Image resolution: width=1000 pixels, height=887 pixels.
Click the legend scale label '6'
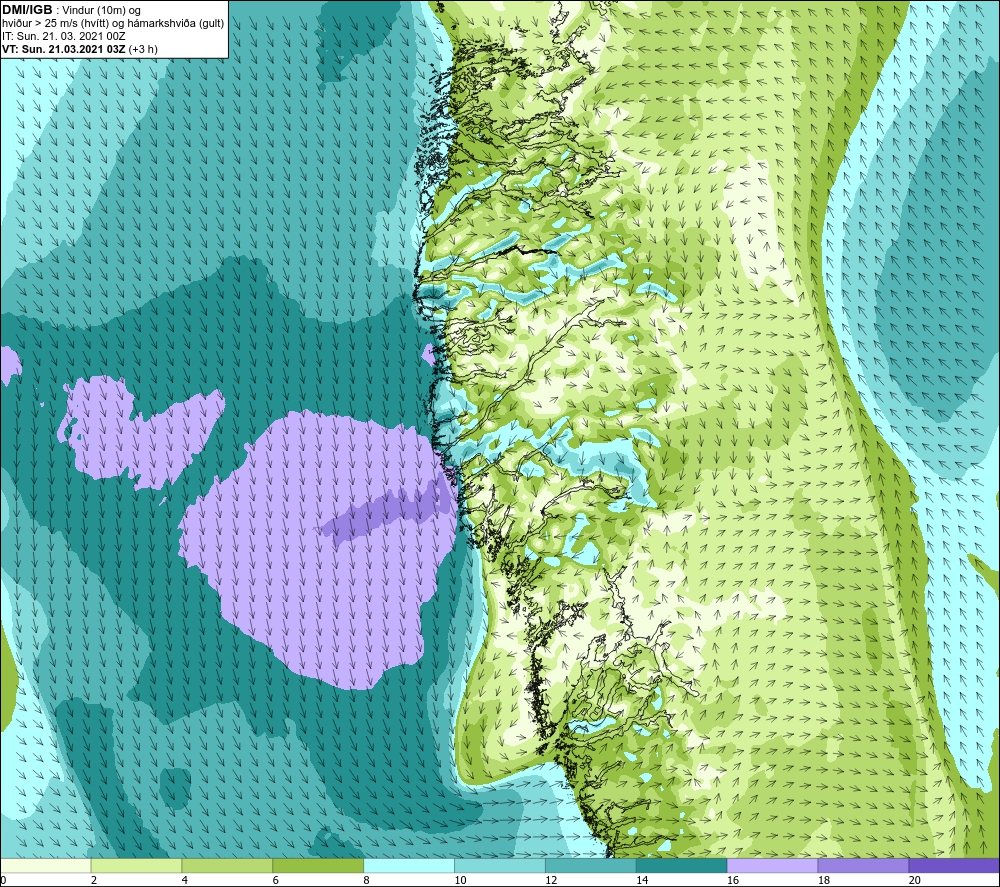pos(276,881)
